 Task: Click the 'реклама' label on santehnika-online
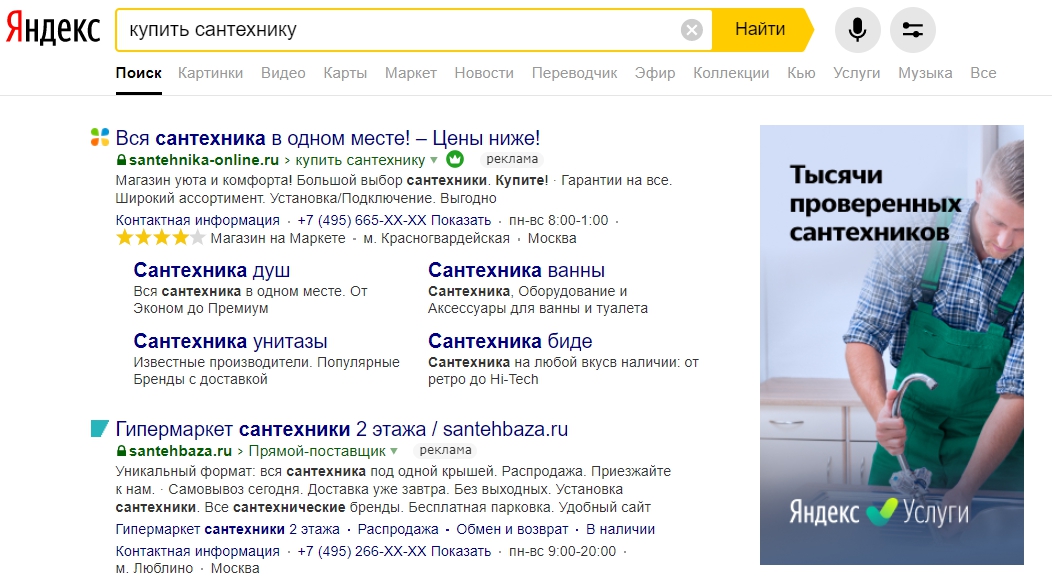512,159
